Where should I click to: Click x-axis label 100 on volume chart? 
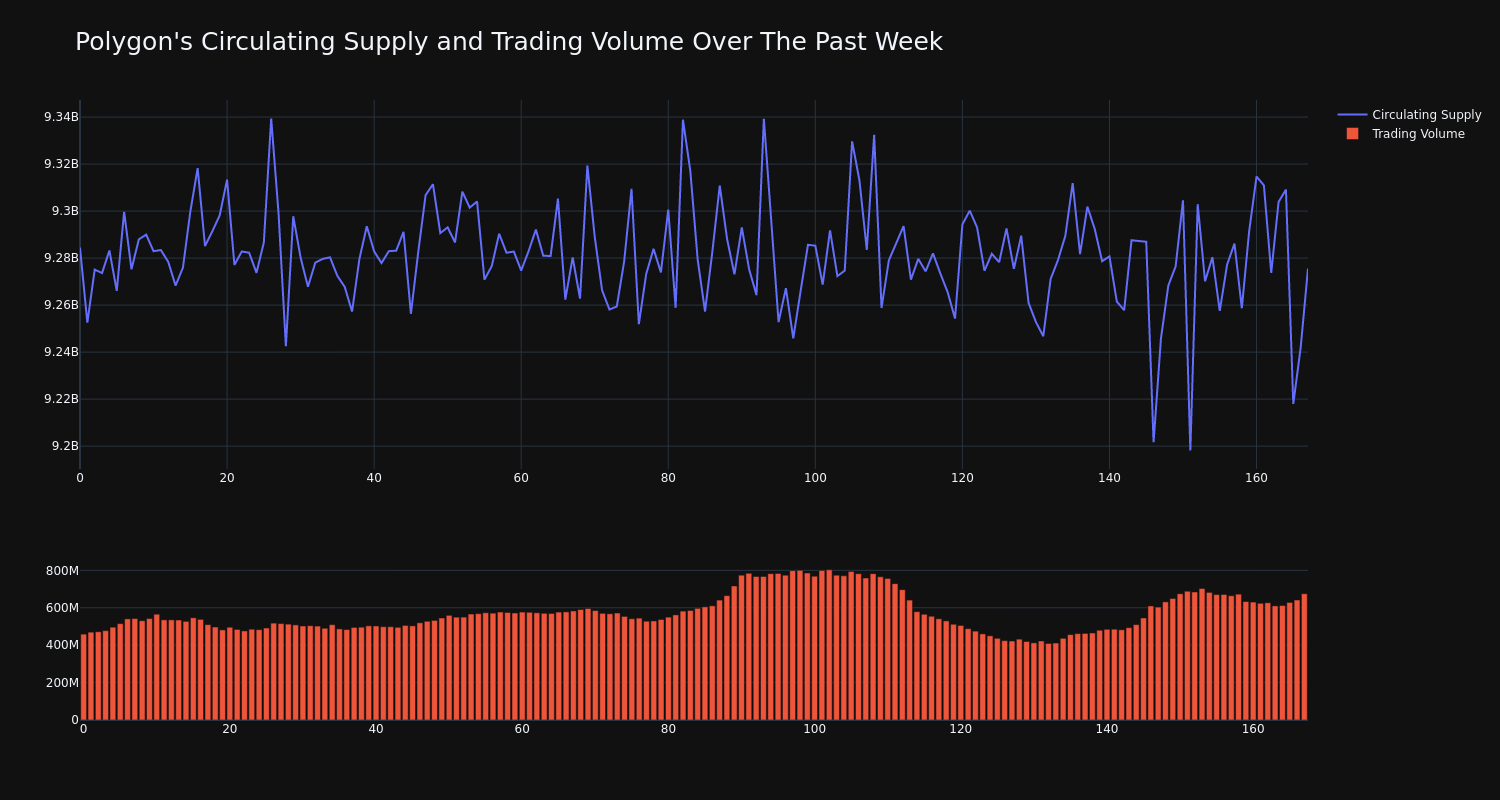tap(815, 729)
